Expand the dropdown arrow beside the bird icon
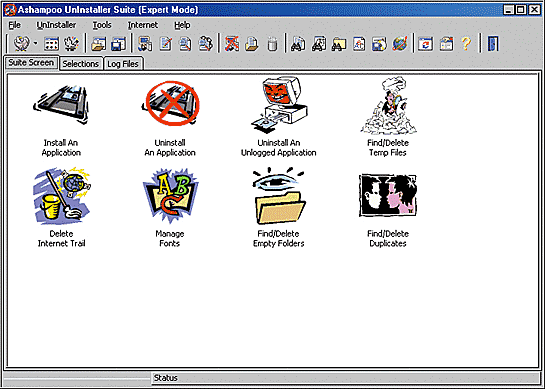 [x=35, y=43]
